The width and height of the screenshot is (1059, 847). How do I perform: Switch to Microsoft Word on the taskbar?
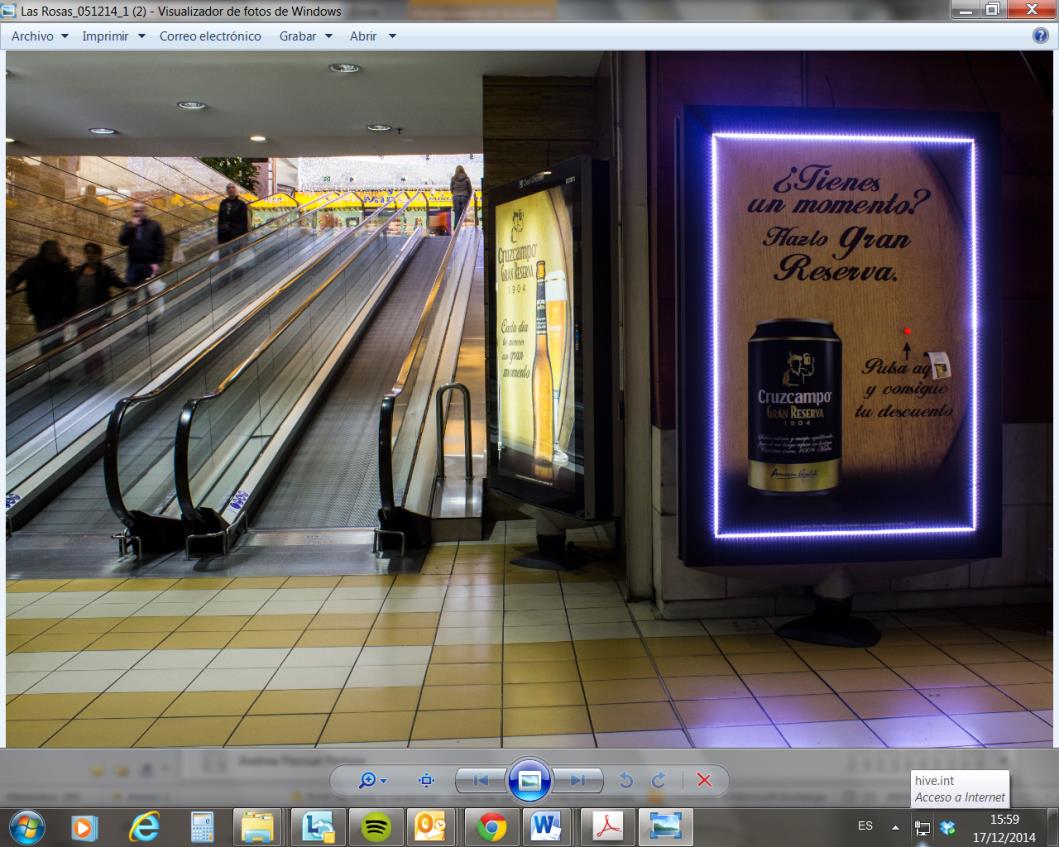pos(546,827)
